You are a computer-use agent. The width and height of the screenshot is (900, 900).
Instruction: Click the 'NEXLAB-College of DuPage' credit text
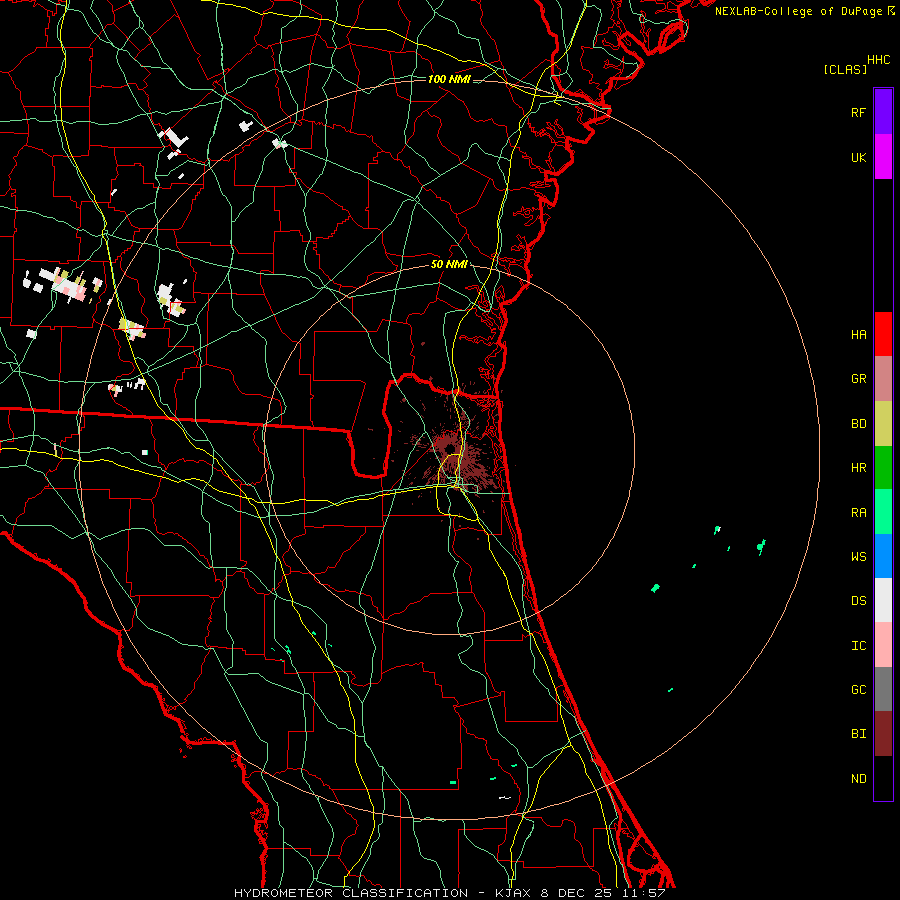point(798,11)
